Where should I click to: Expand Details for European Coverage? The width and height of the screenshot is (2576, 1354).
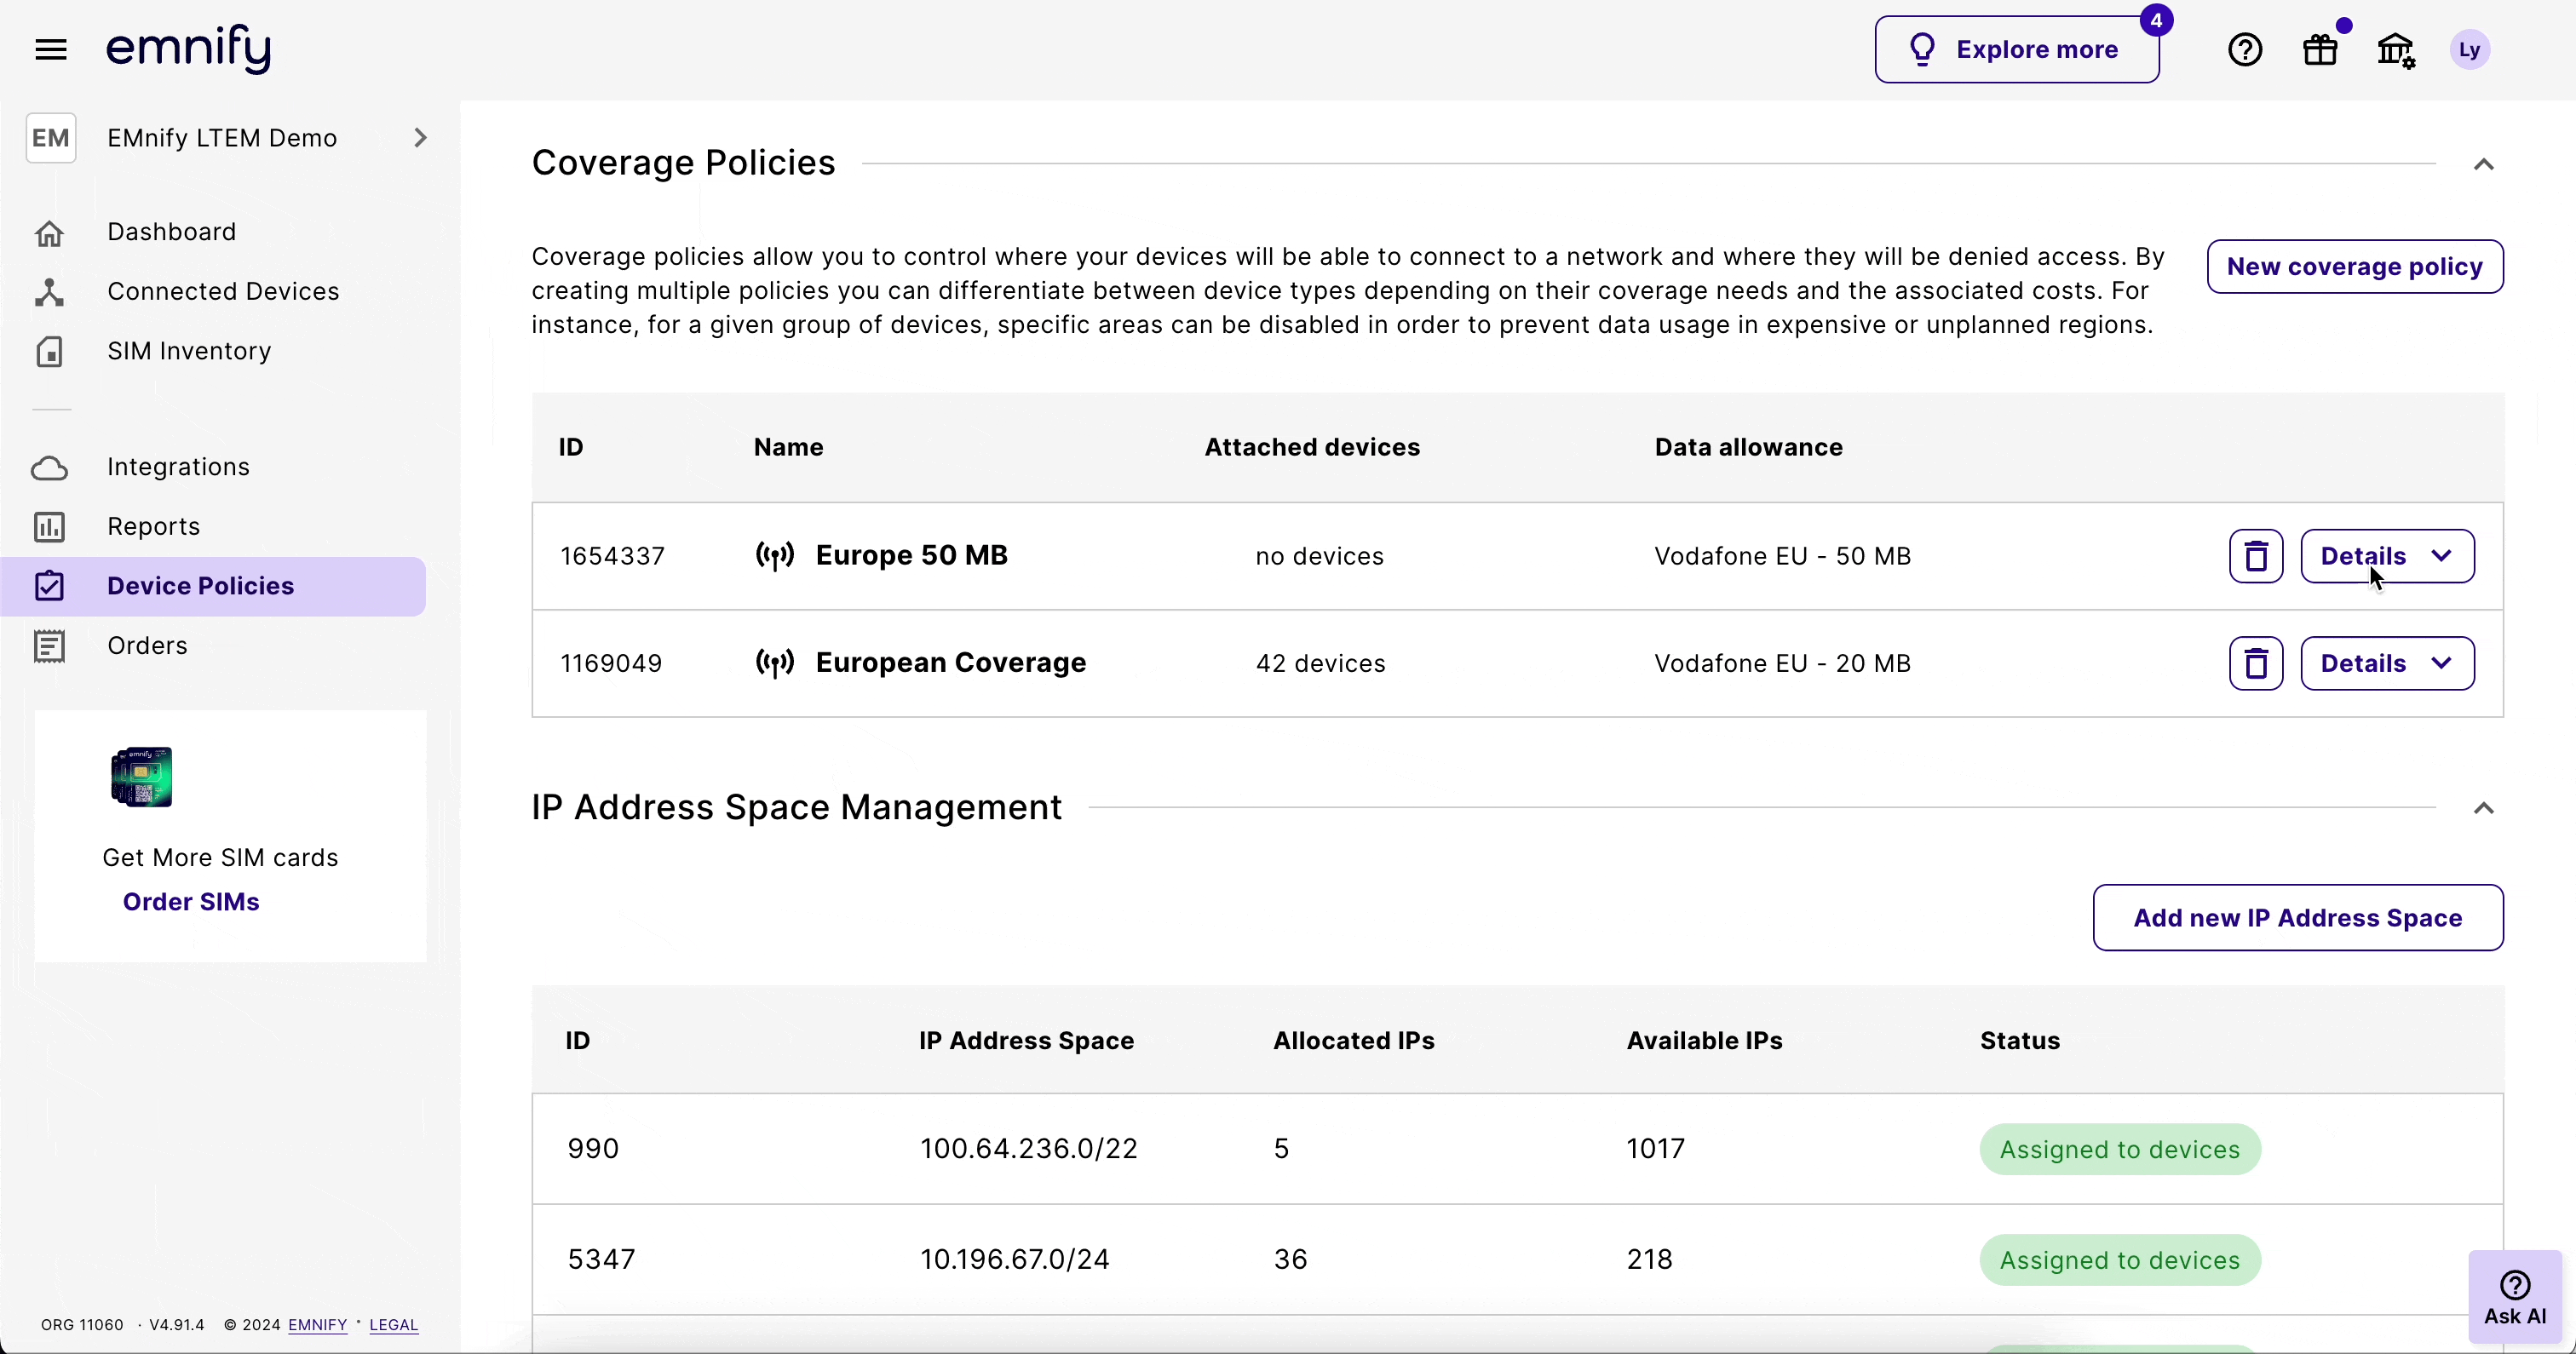coord(2386,663)
